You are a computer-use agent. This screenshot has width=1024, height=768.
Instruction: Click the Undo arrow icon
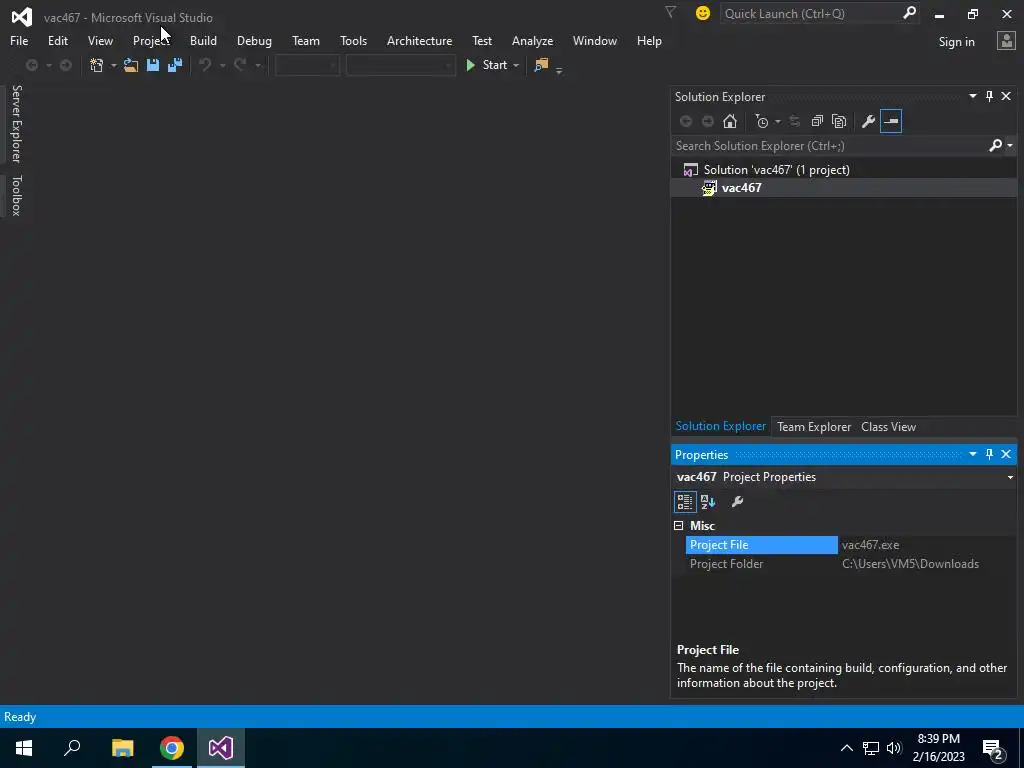click(205, 65)
